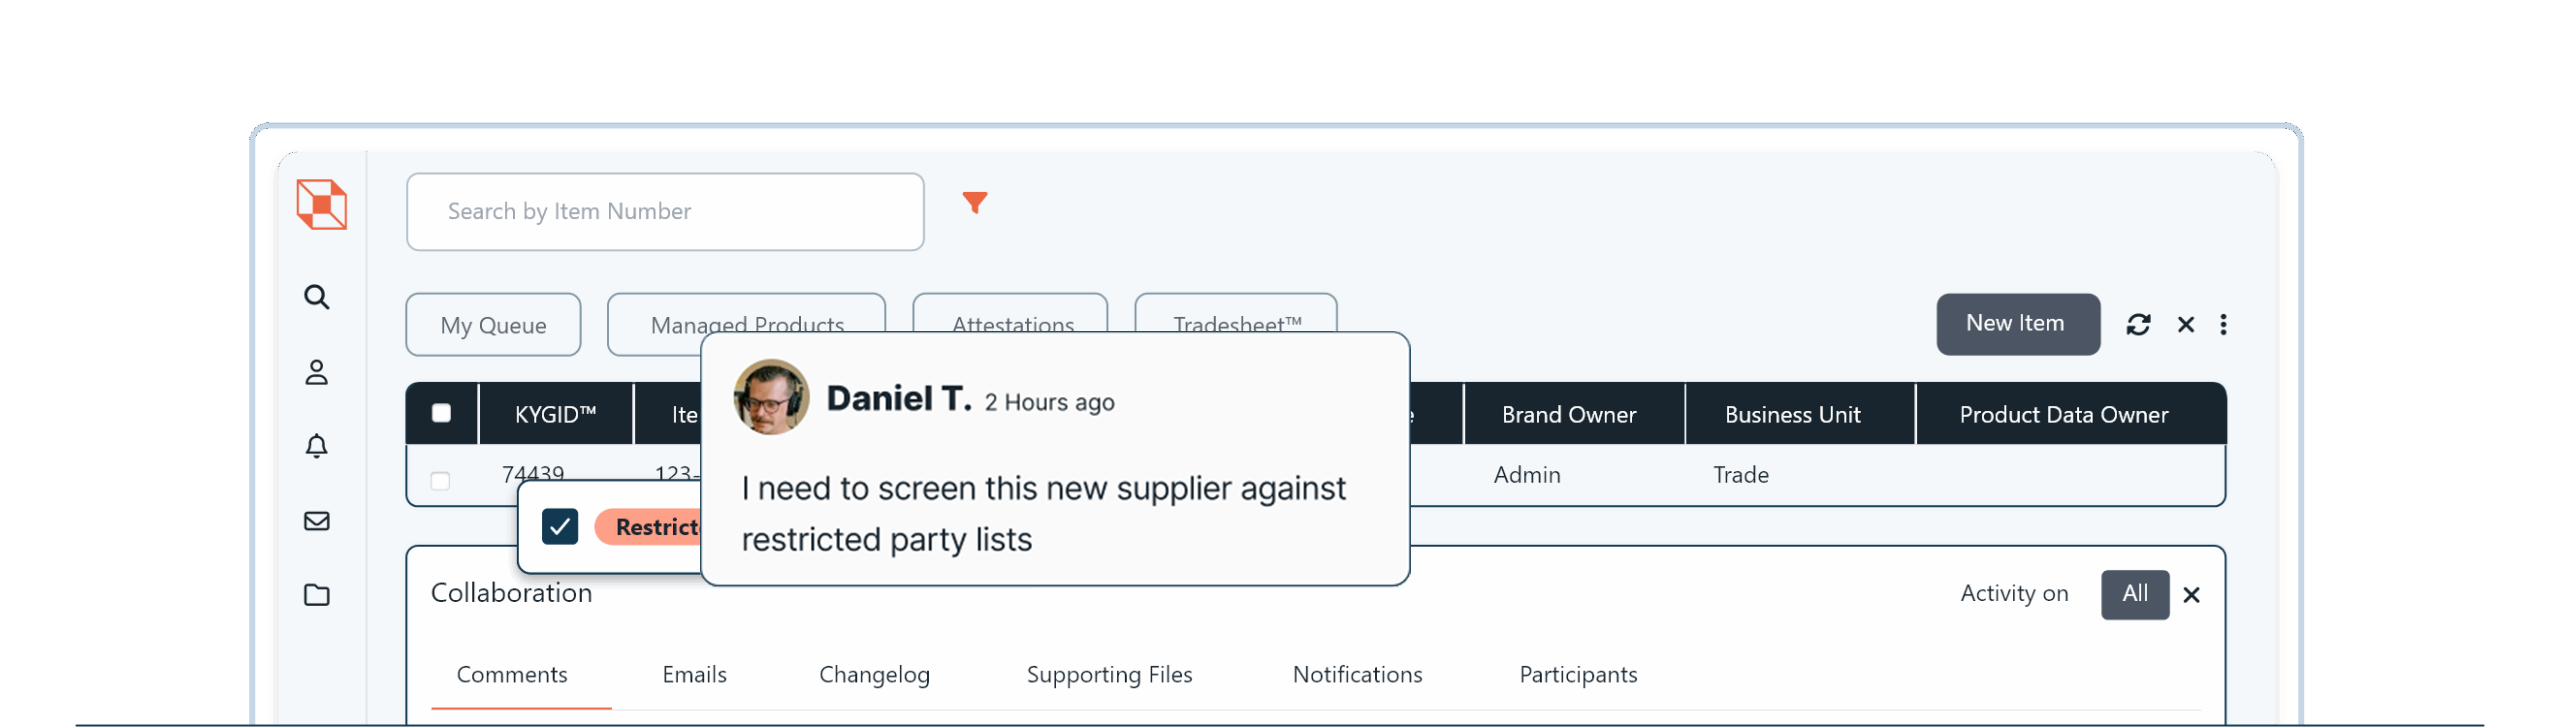Click the Collaboration panel title
2560x727 pixels.
511,593
